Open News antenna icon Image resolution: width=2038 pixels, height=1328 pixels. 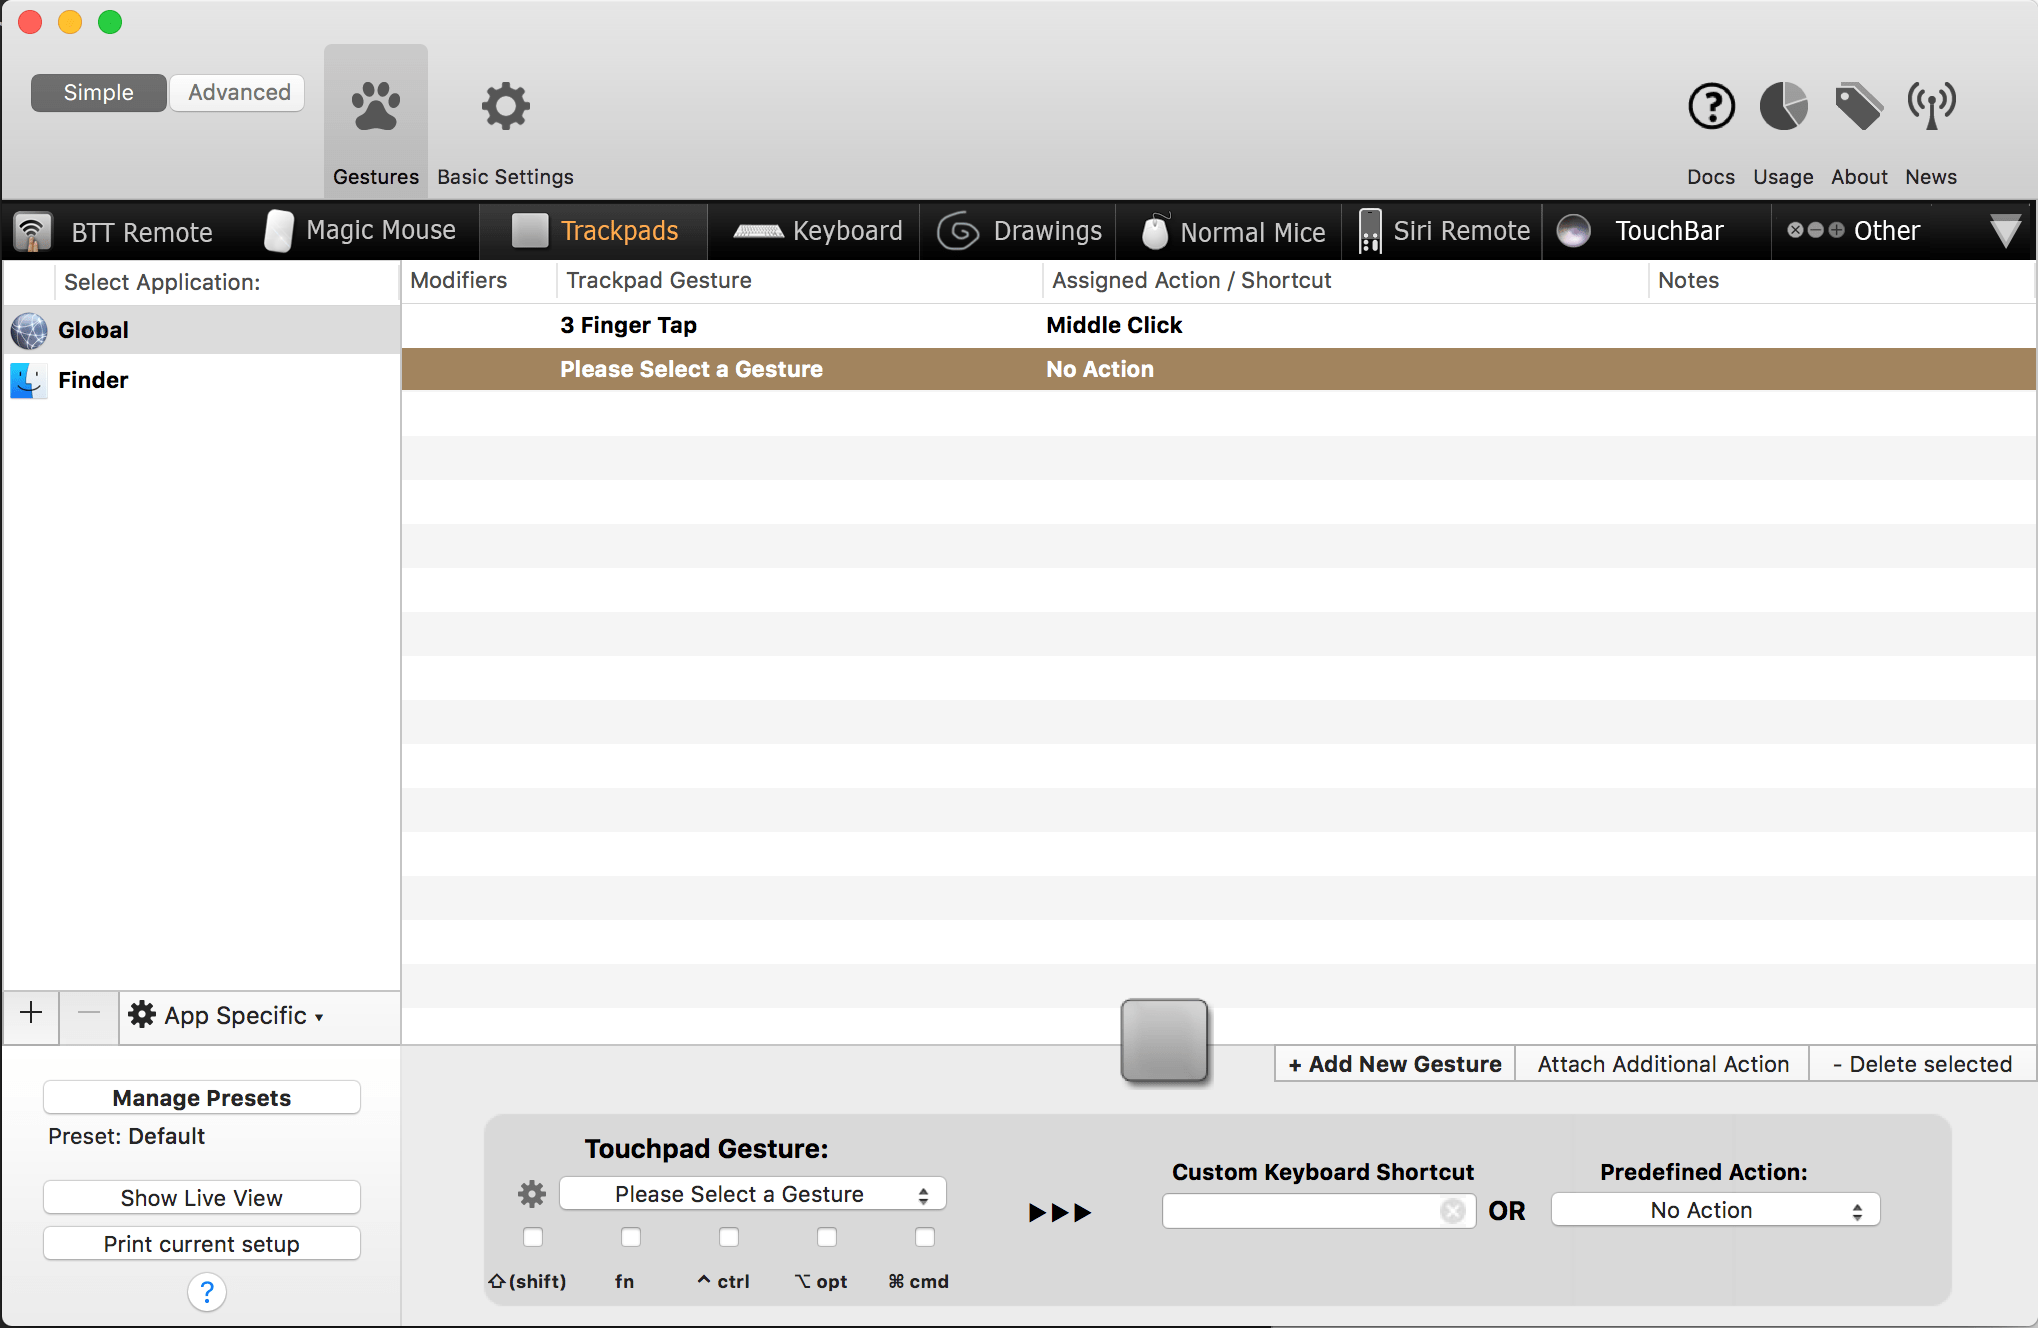[x=1931, y=107]
